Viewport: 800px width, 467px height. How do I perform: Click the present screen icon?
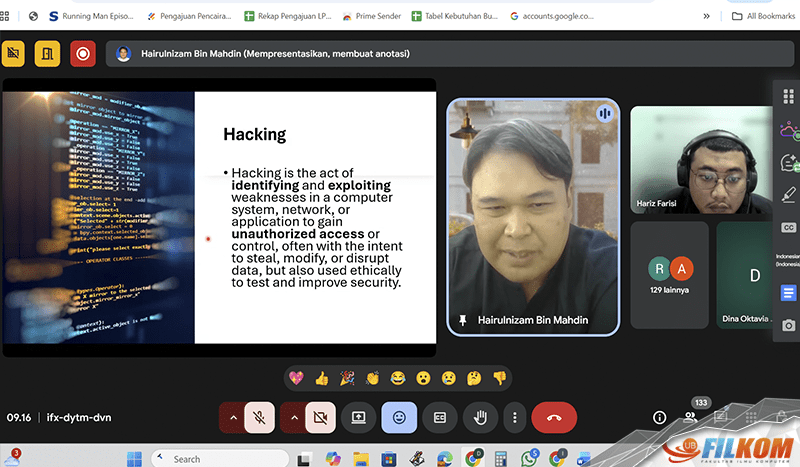(358, 417)
